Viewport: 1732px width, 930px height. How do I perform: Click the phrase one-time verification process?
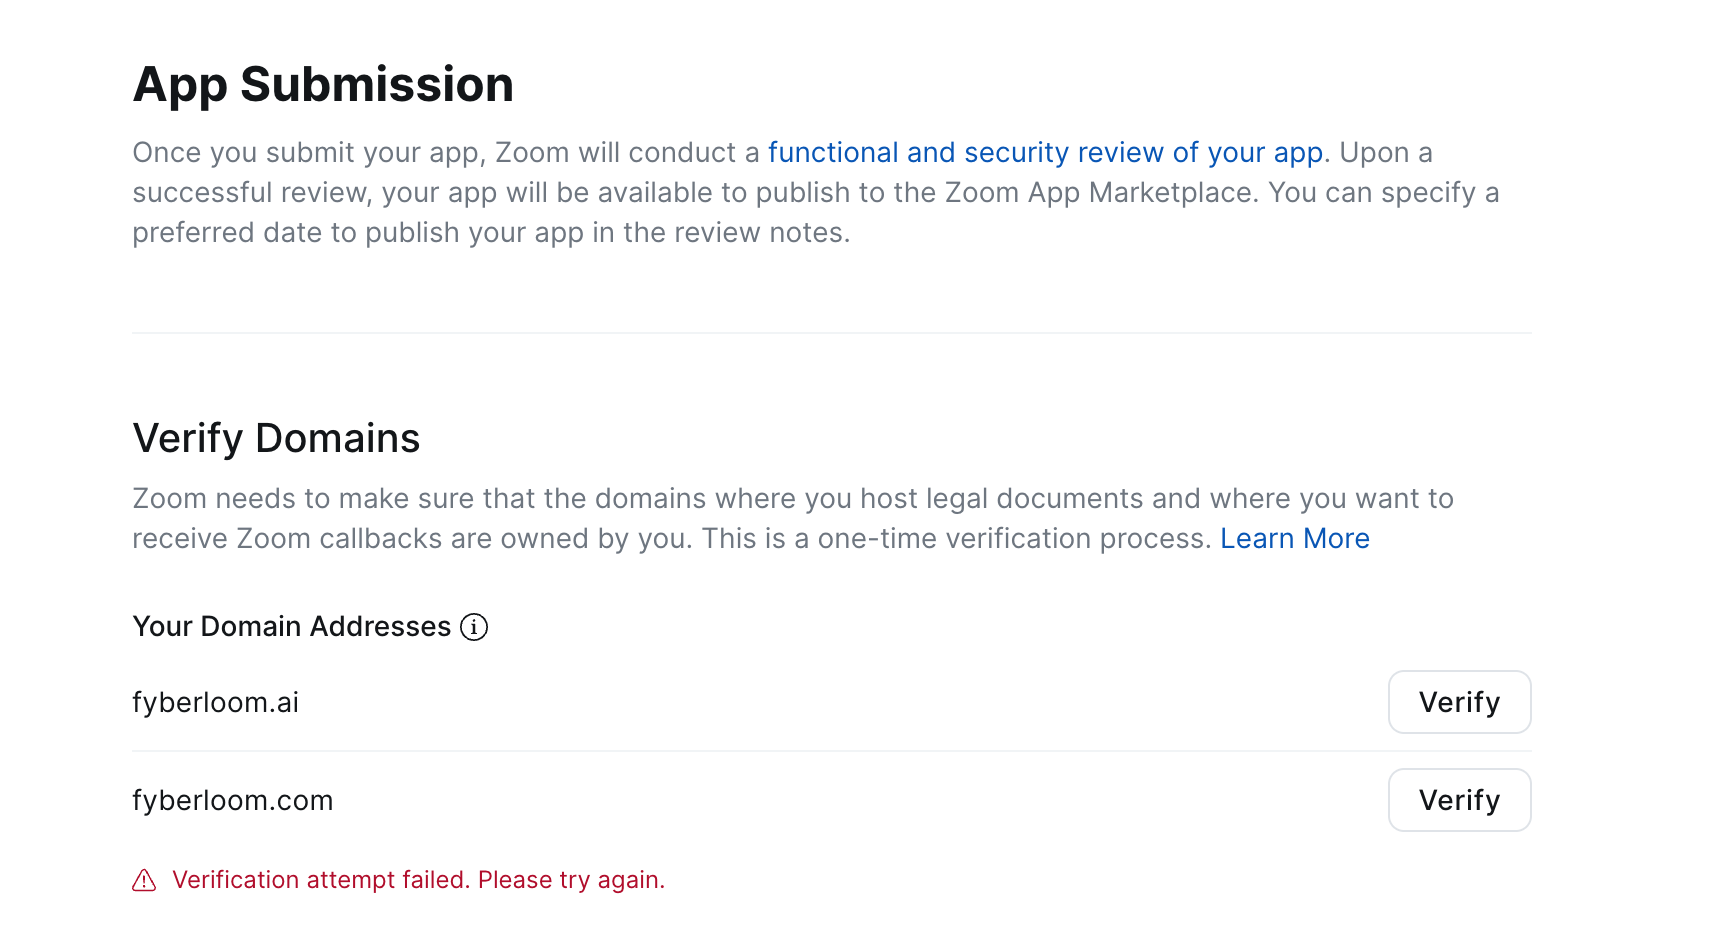click(x=1014, y=538)
